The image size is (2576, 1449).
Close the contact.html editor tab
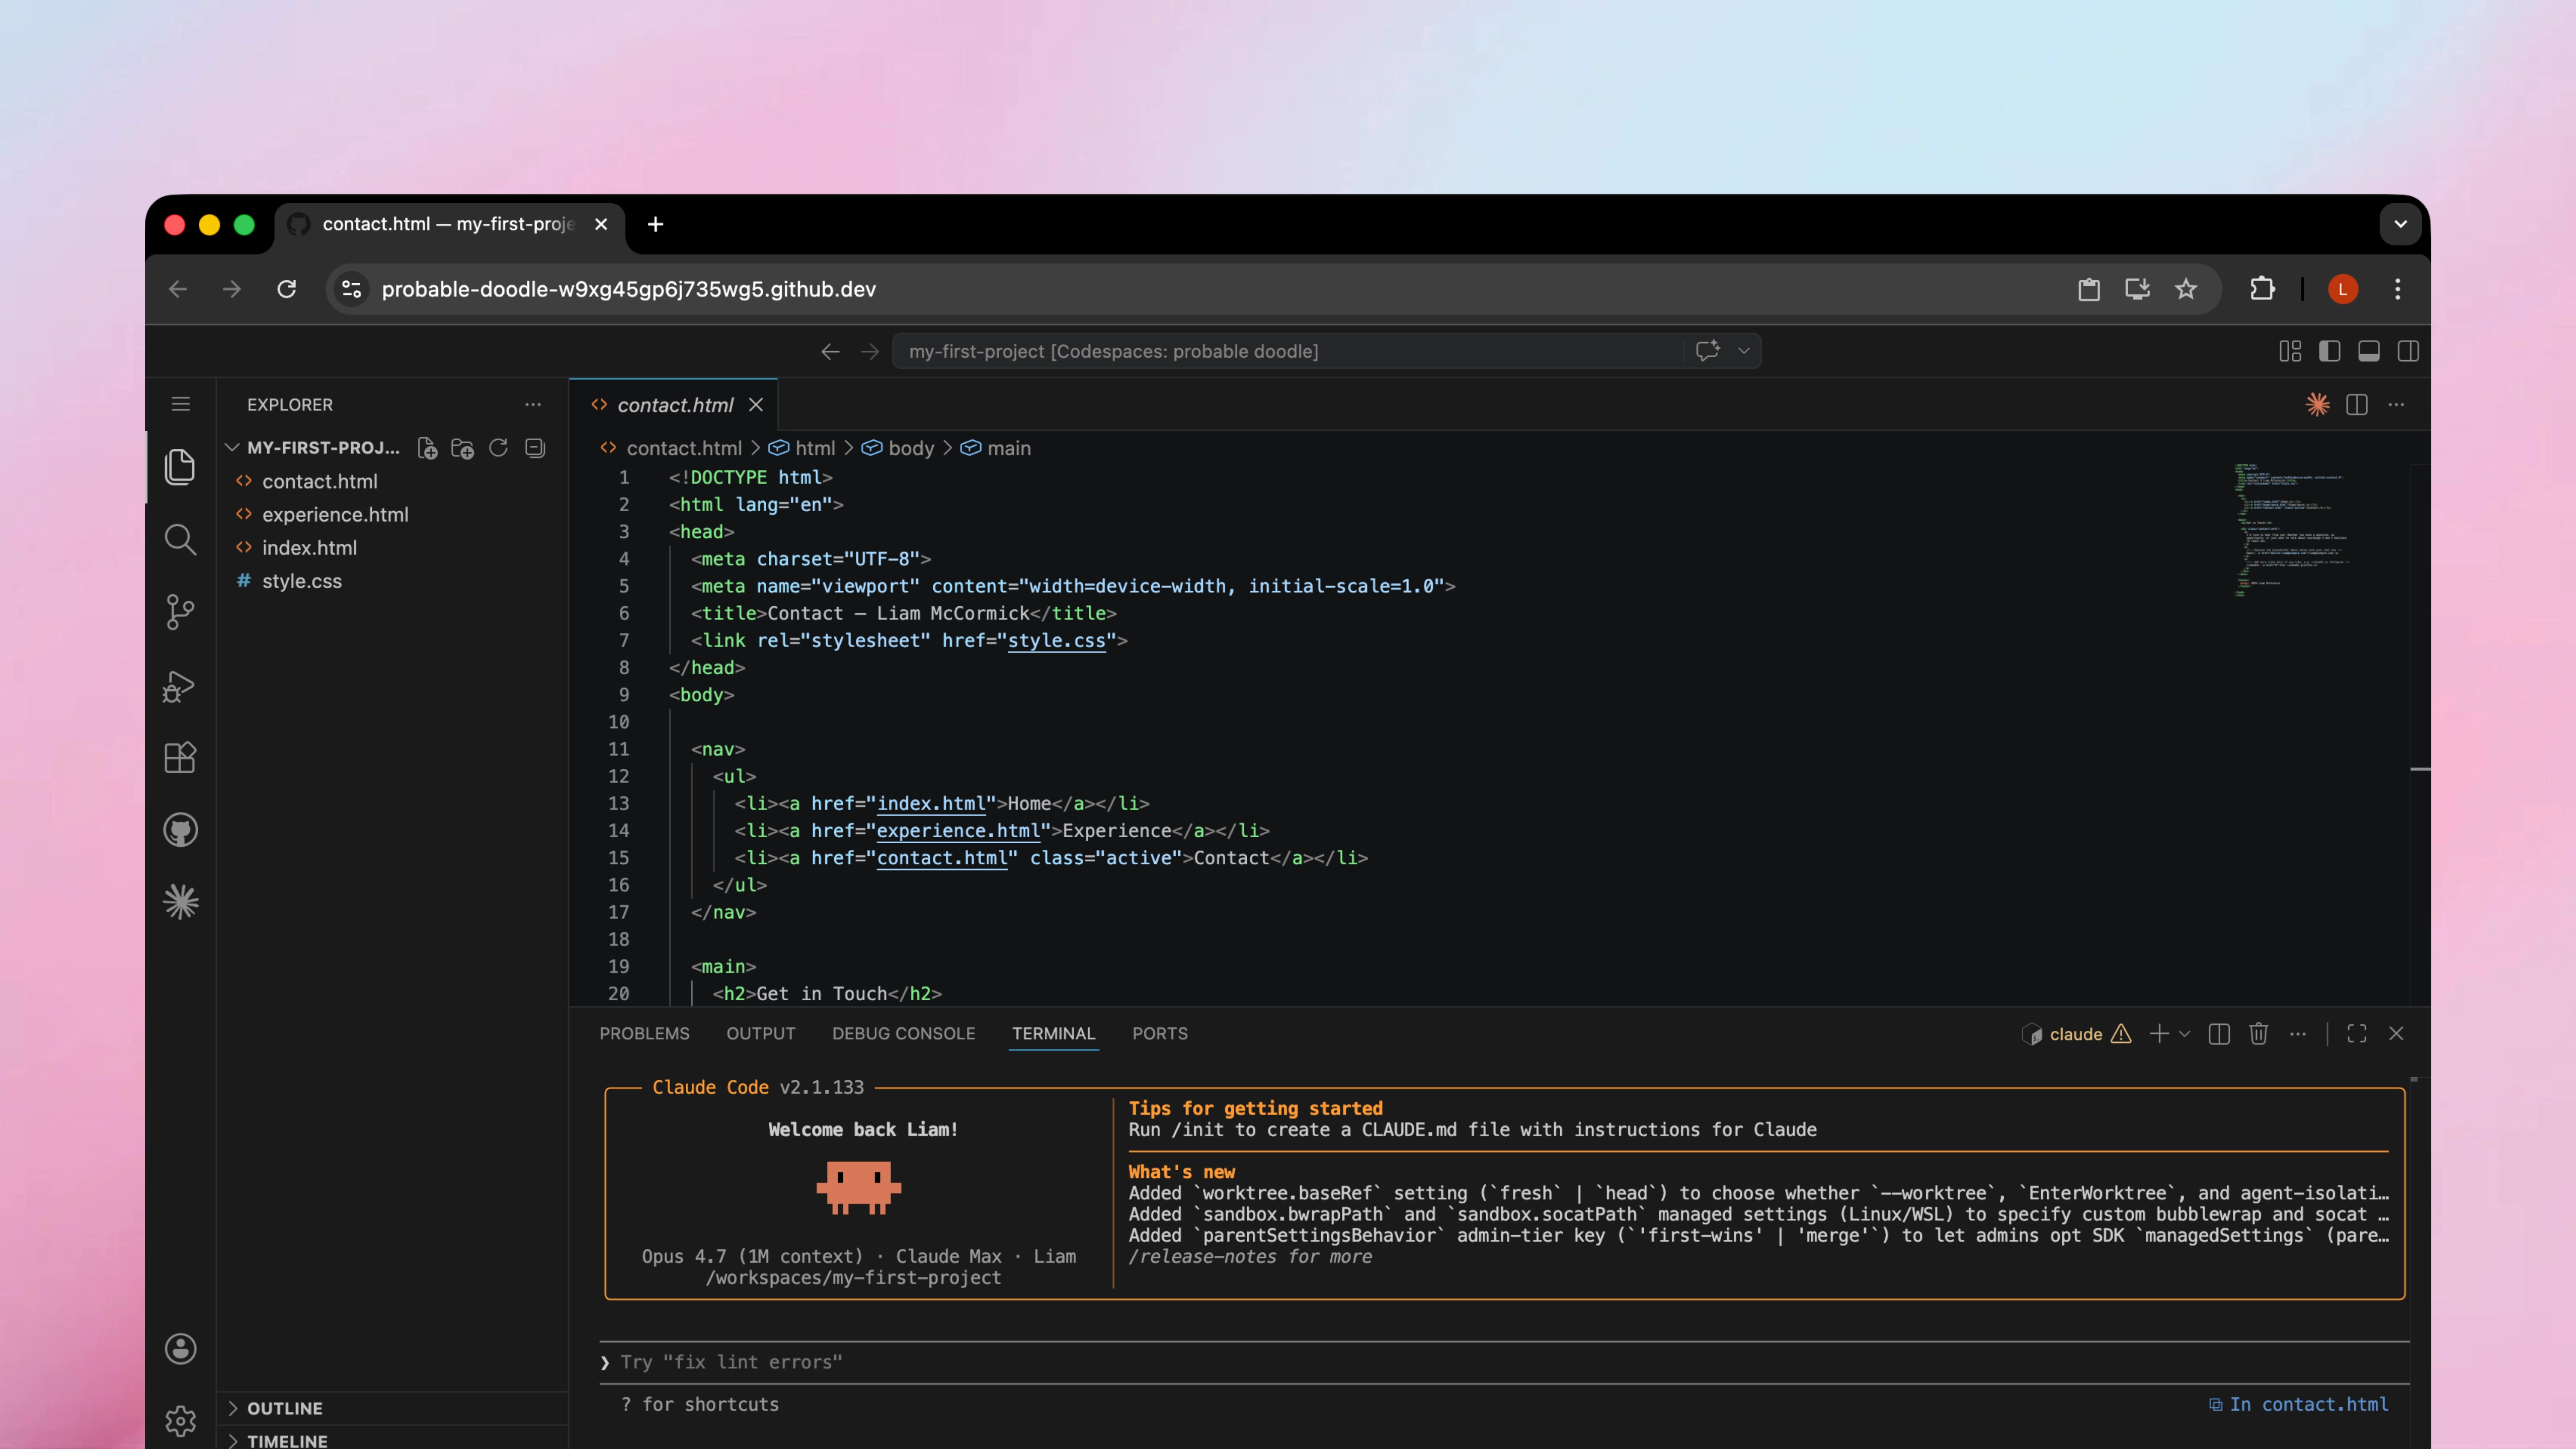[756, 405]
